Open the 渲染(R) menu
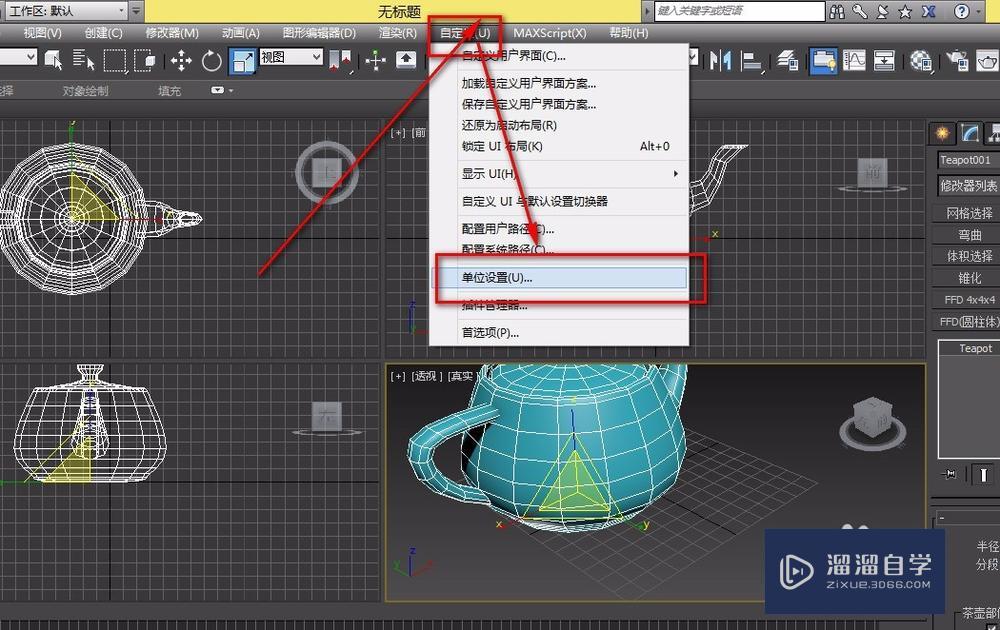This screenshot has width=1000, height=630. 397,33
